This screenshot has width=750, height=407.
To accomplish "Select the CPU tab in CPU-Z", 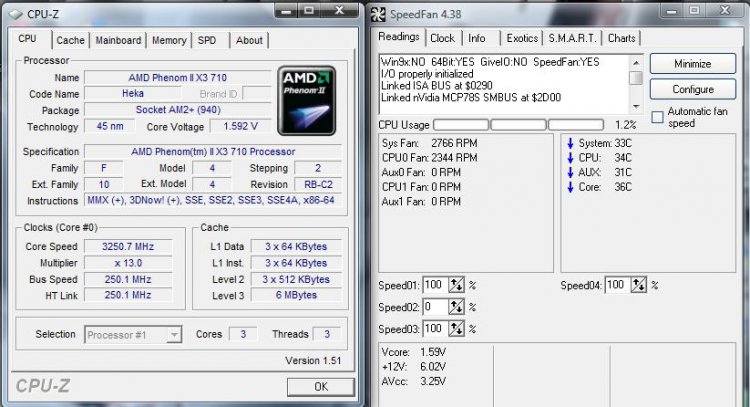I will (x=28, y=39).
